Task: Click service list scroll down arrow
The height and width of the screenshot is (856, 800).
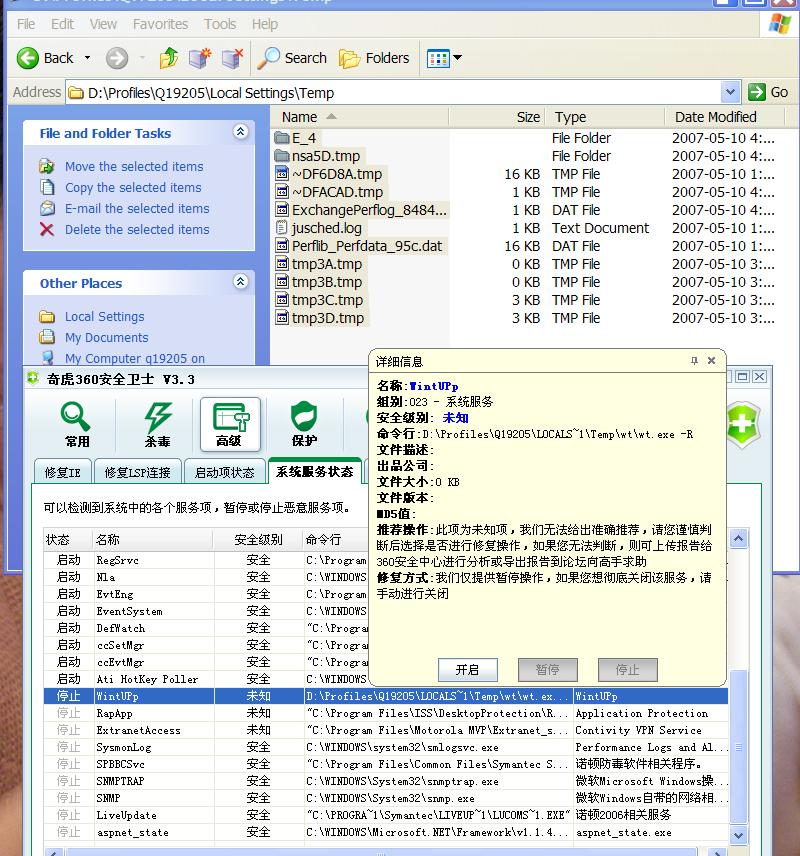Action: pyautogui.click(x=738, y=835)
